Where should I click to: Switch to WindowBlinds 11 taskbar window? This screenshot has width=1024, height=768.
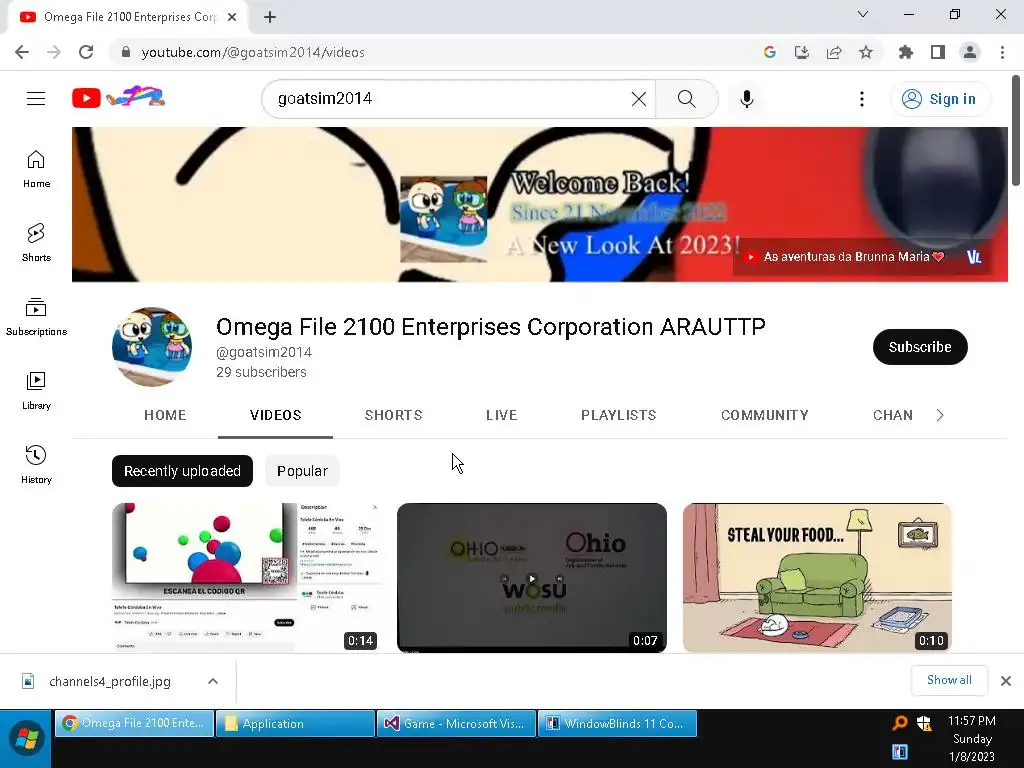617,724
